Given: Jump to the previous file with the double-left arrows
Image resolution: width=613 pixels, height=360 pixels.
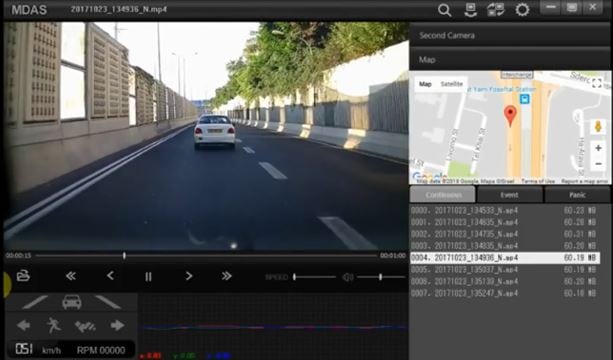Looking at the screenshot, I should (x=71, y=276).
